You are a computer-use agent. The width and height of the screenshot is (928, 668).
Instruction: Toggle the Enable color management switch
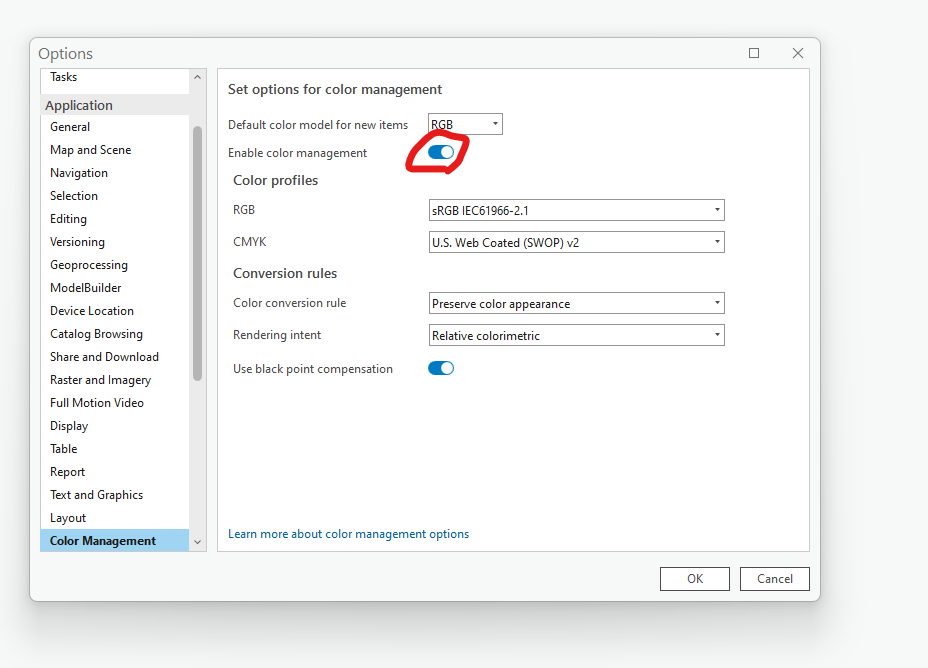pos(441,152)
